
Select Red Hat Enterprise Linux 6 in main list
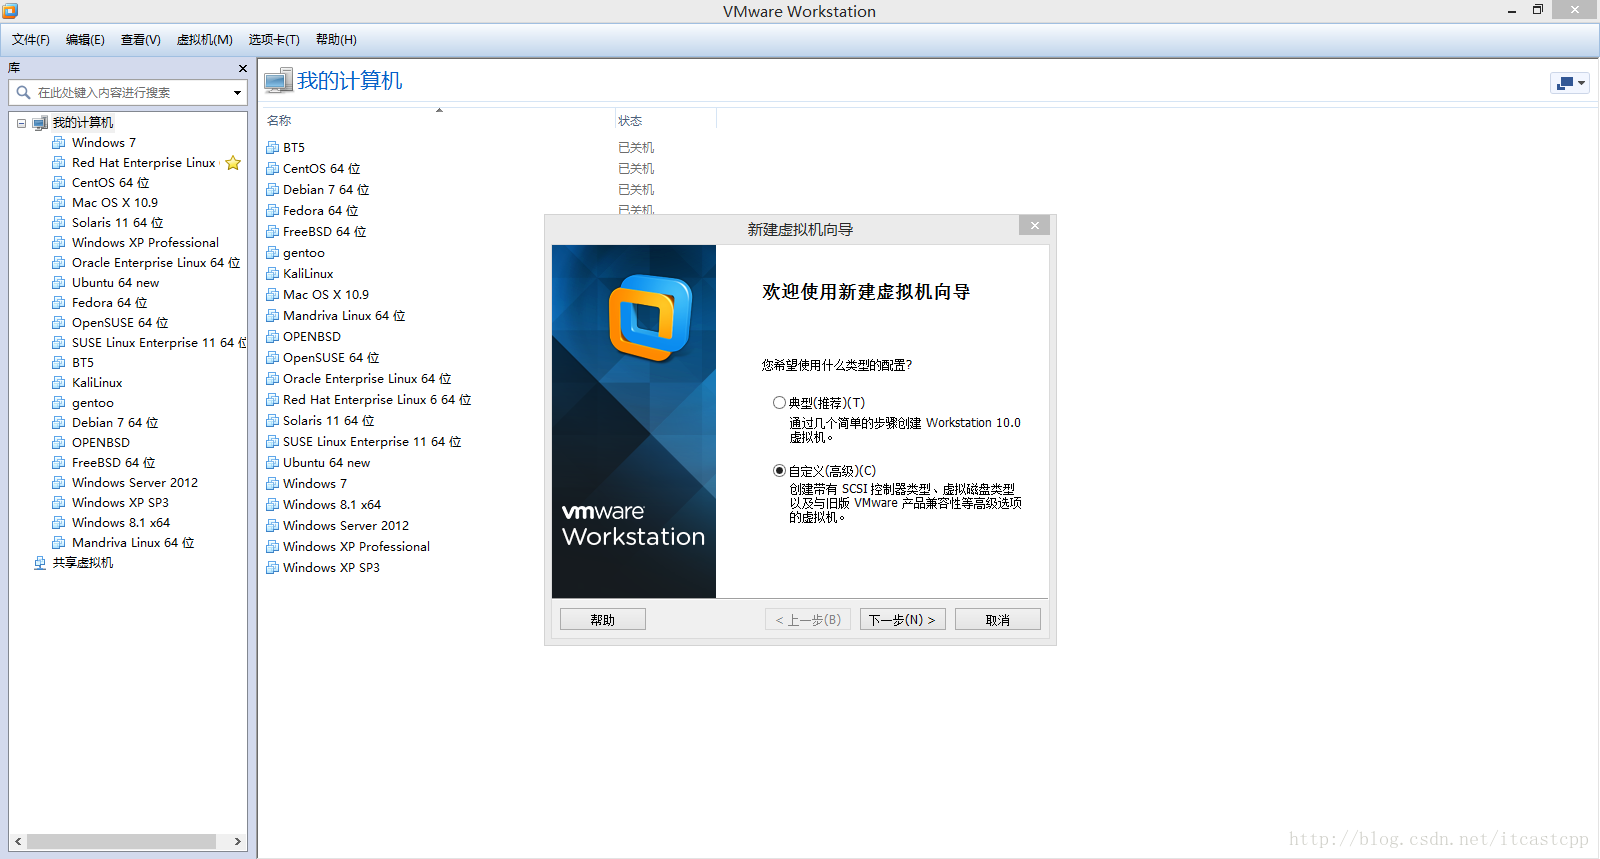[x=377, y=400]
